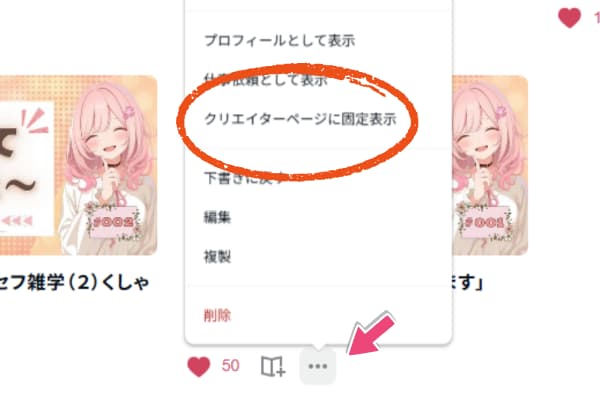Click the #002 name tag on left thumbnail
The height and width of the screenshot is (400, 600).
(114, 222)
